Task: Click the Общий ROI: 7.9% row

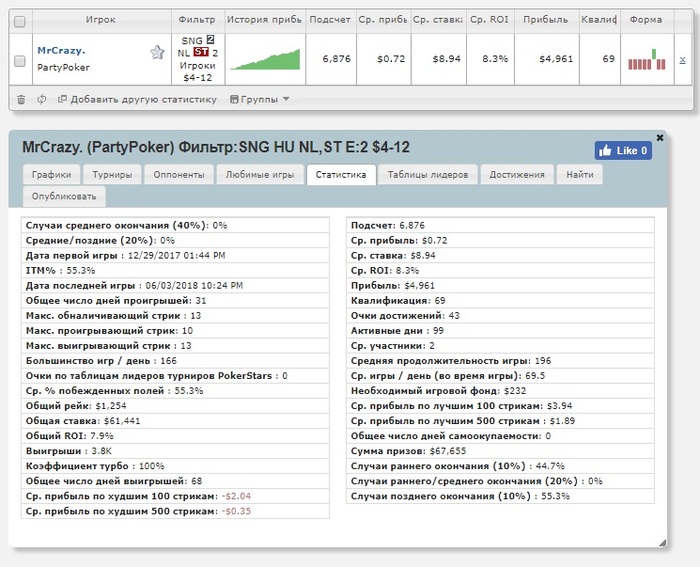Action: (175, 436)
